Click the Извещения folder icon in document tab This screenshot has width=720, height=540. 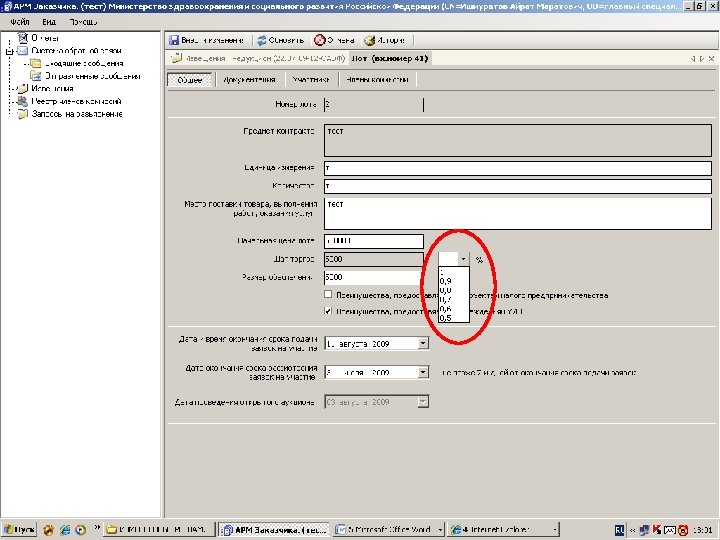pos(176,58)
